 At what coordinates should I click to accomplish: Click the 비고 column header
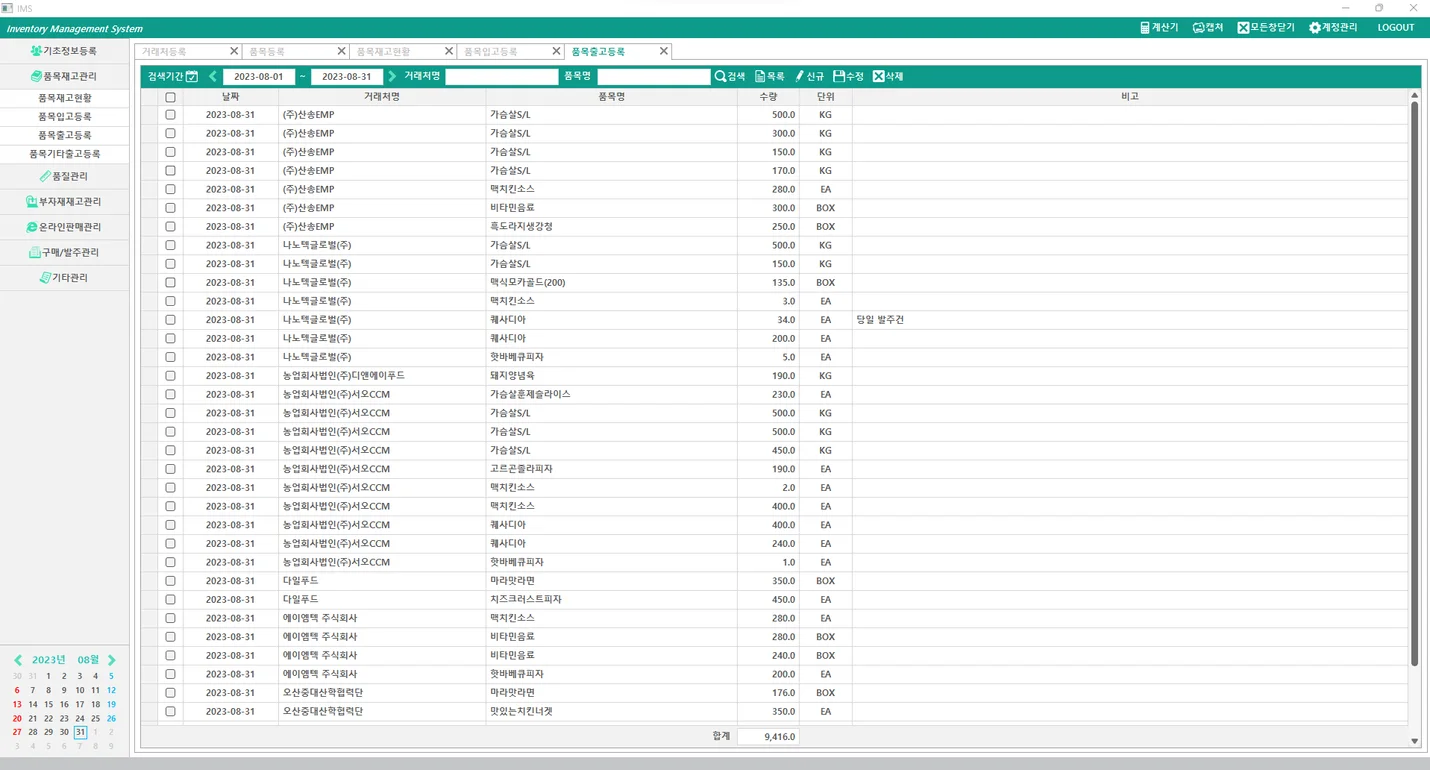pyautogui.click(x=1130, y=97)
